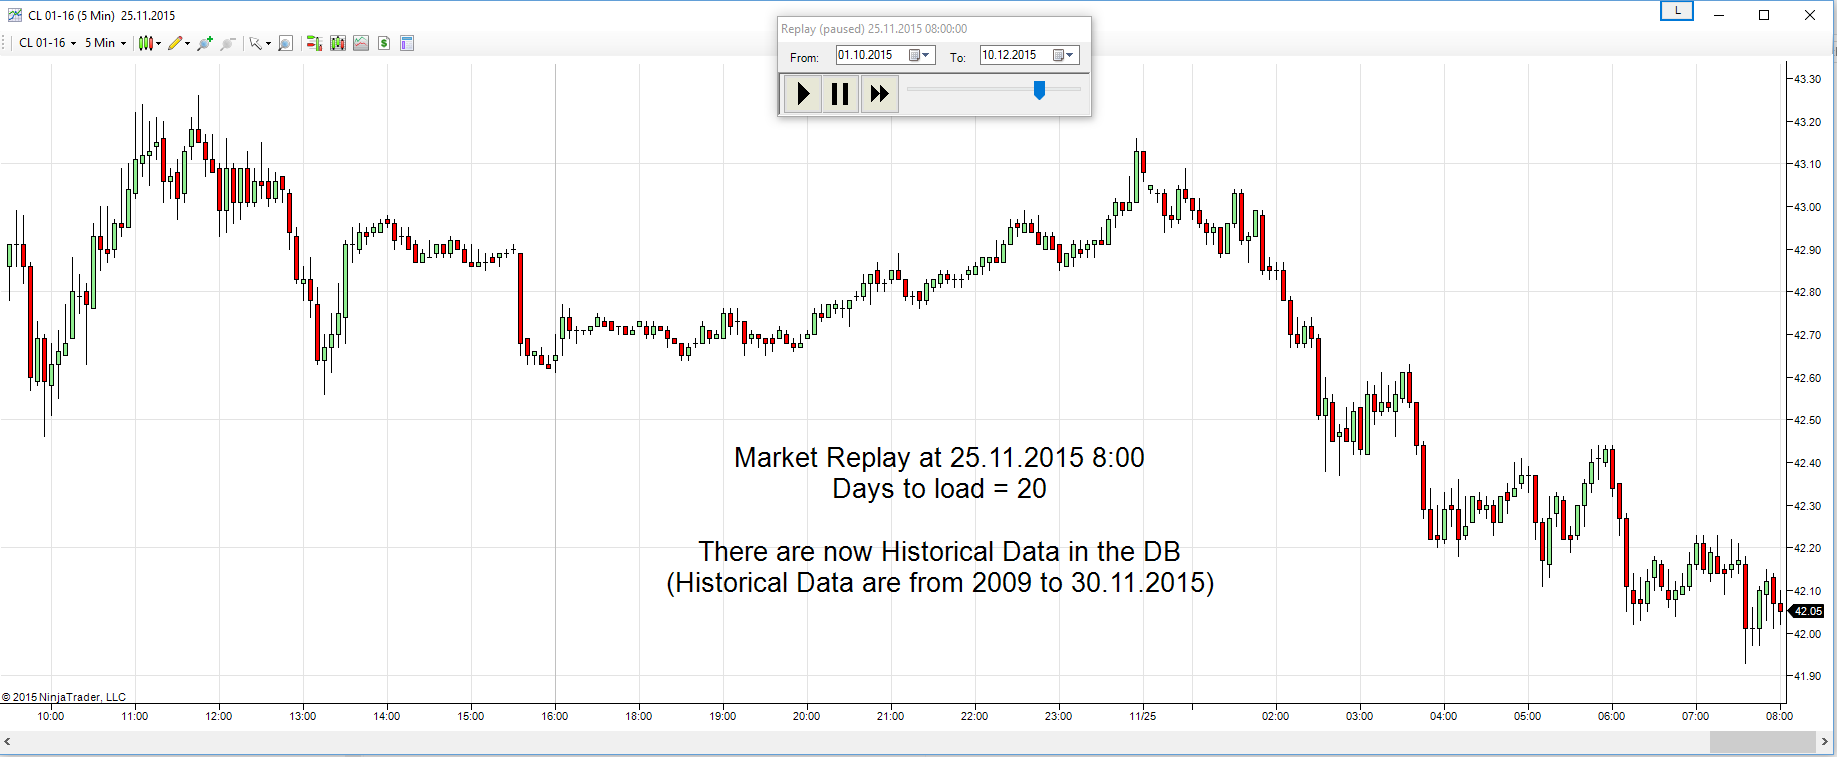Open the cursor pointer type dropdown
Viewport: 1837px width, 757px height.
[x=260, y=43]
